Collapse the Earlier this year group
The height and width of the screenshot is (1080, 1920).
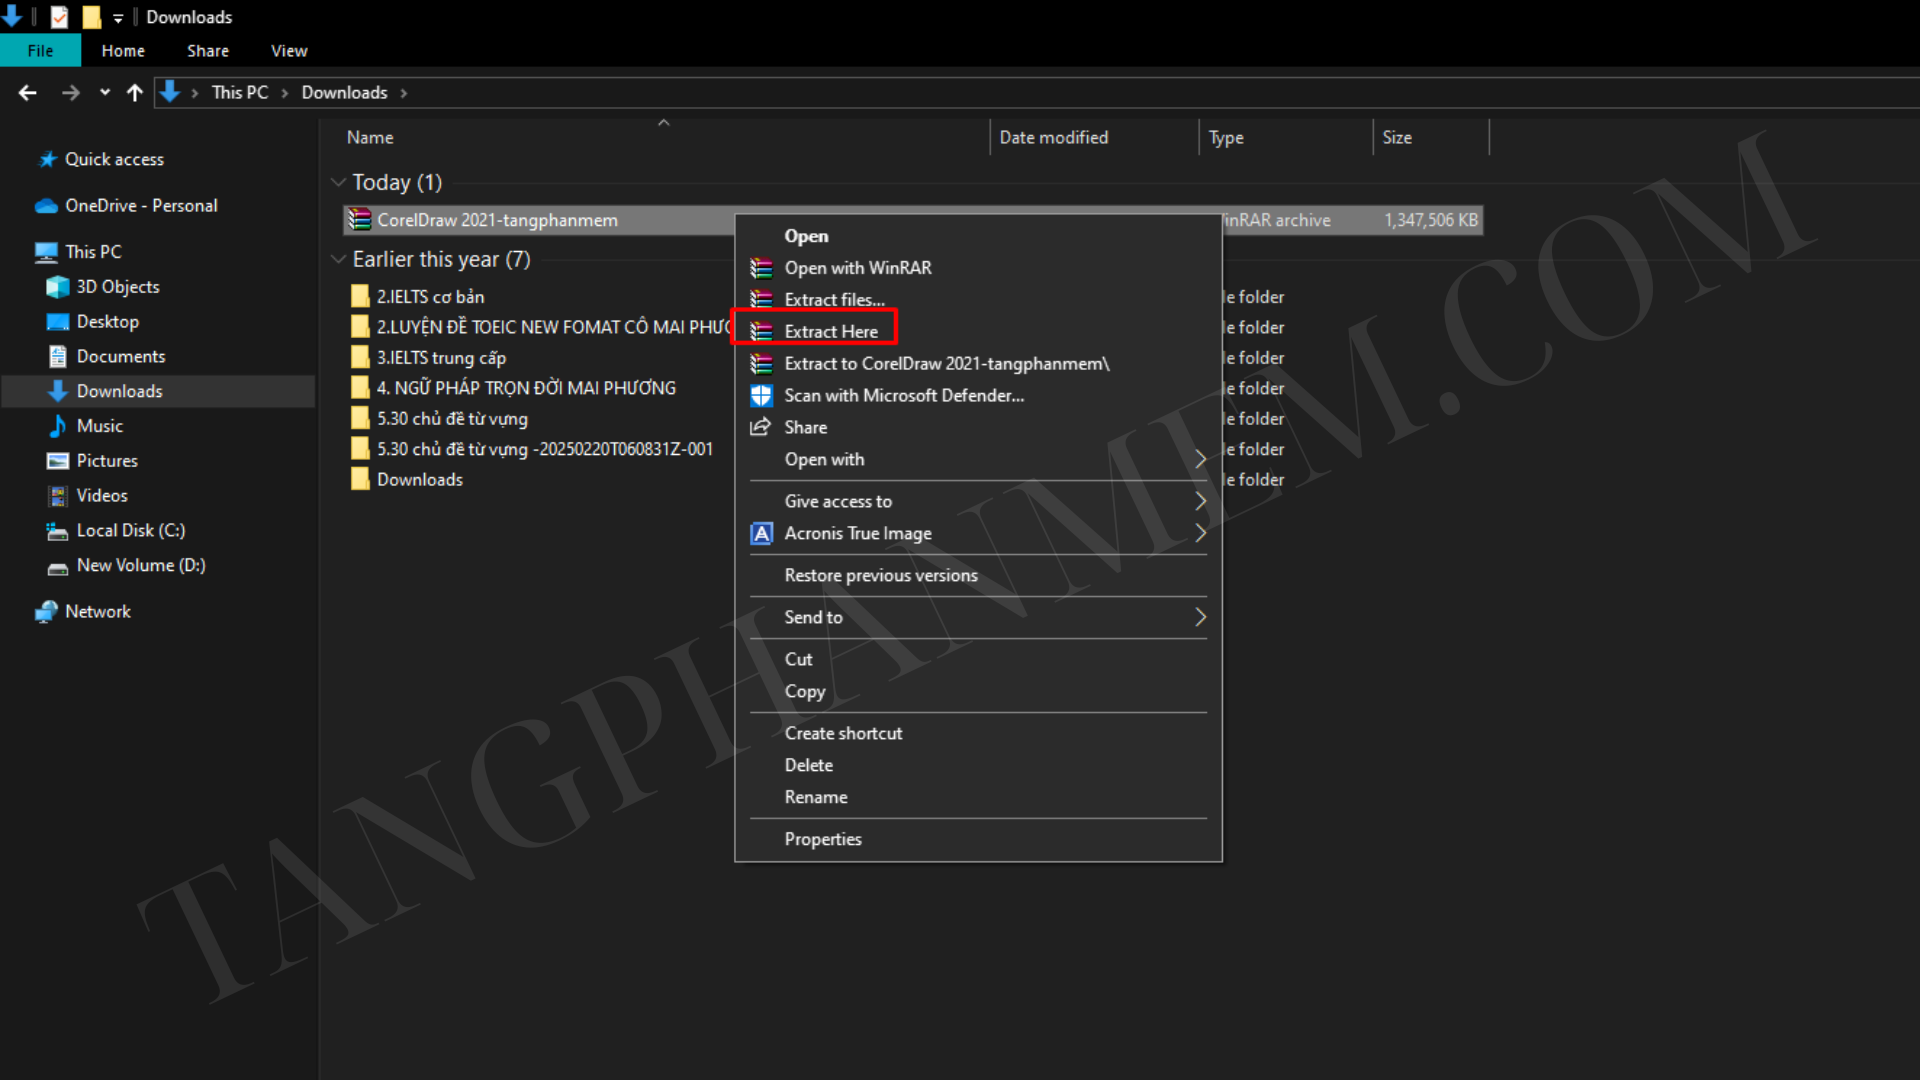[339, 259]
